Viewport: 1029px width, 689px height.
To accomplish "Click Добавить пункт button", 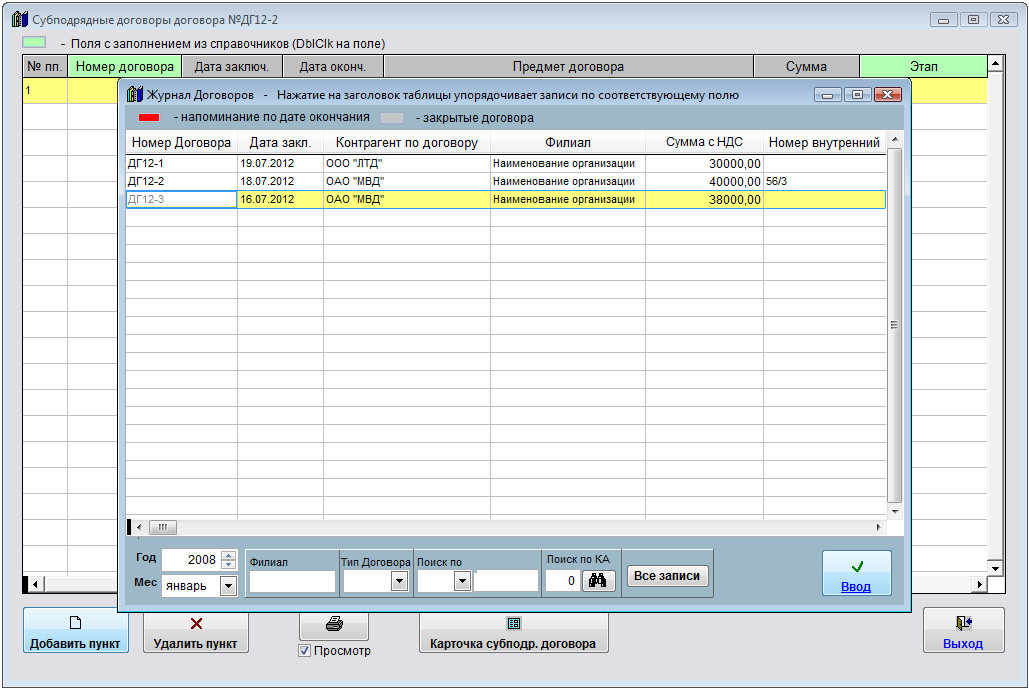I will coord(76,631).
